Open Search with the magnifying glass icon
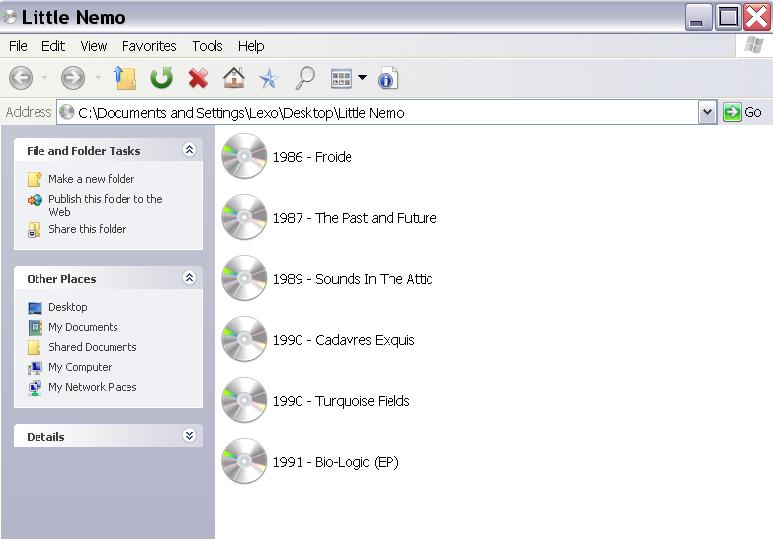773x540 pixels. 305,78
